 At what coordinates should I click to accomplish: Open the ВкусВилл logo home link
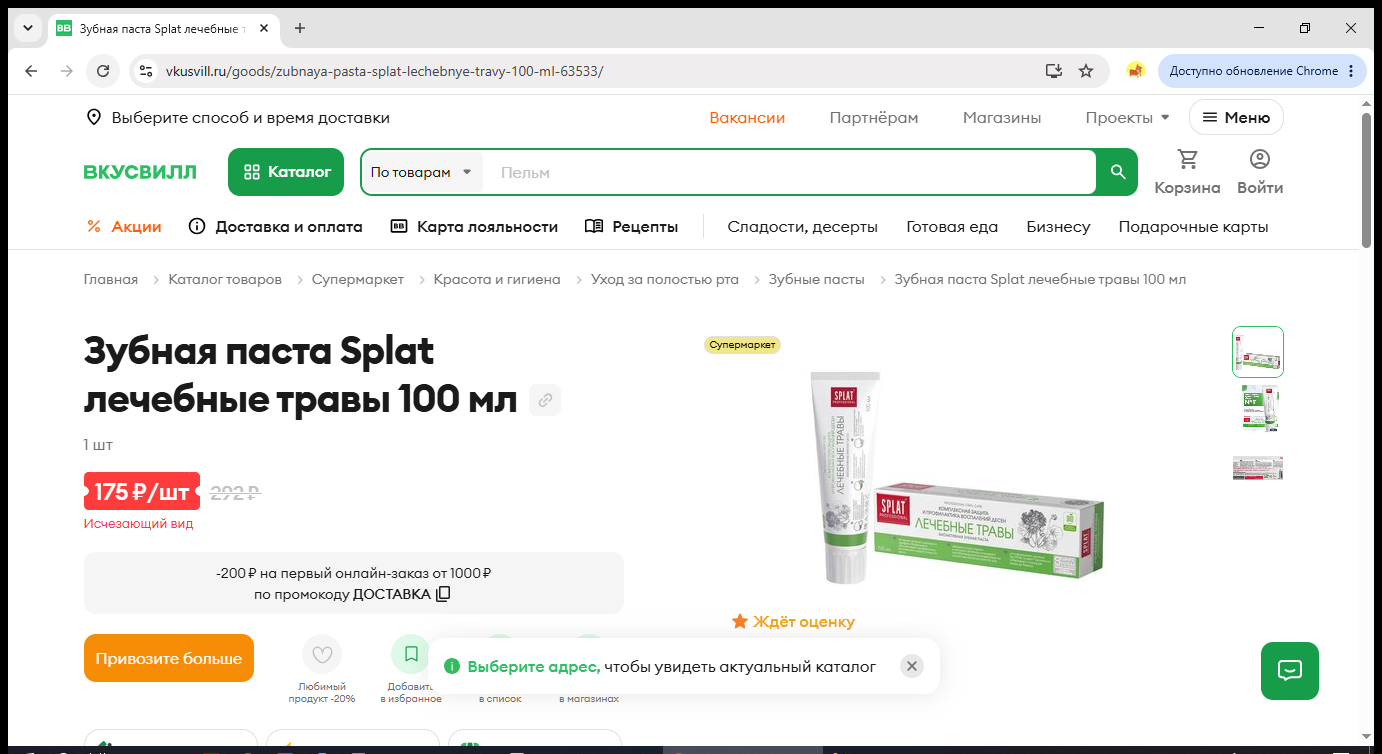pyautogui.click(x=140, y=172)
